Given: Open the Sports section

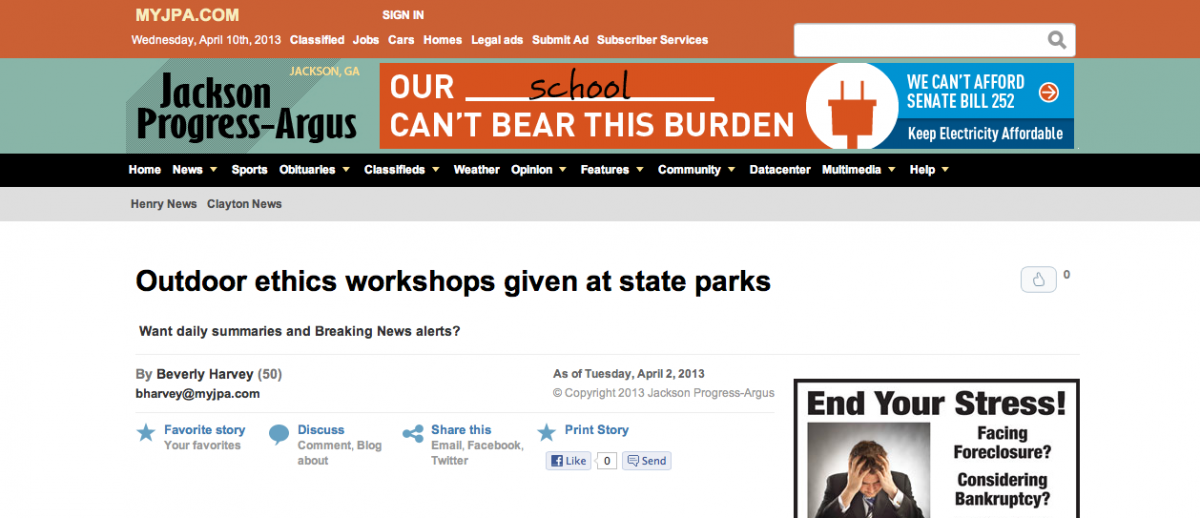Looking at the screenshot, I should (249, 170).
